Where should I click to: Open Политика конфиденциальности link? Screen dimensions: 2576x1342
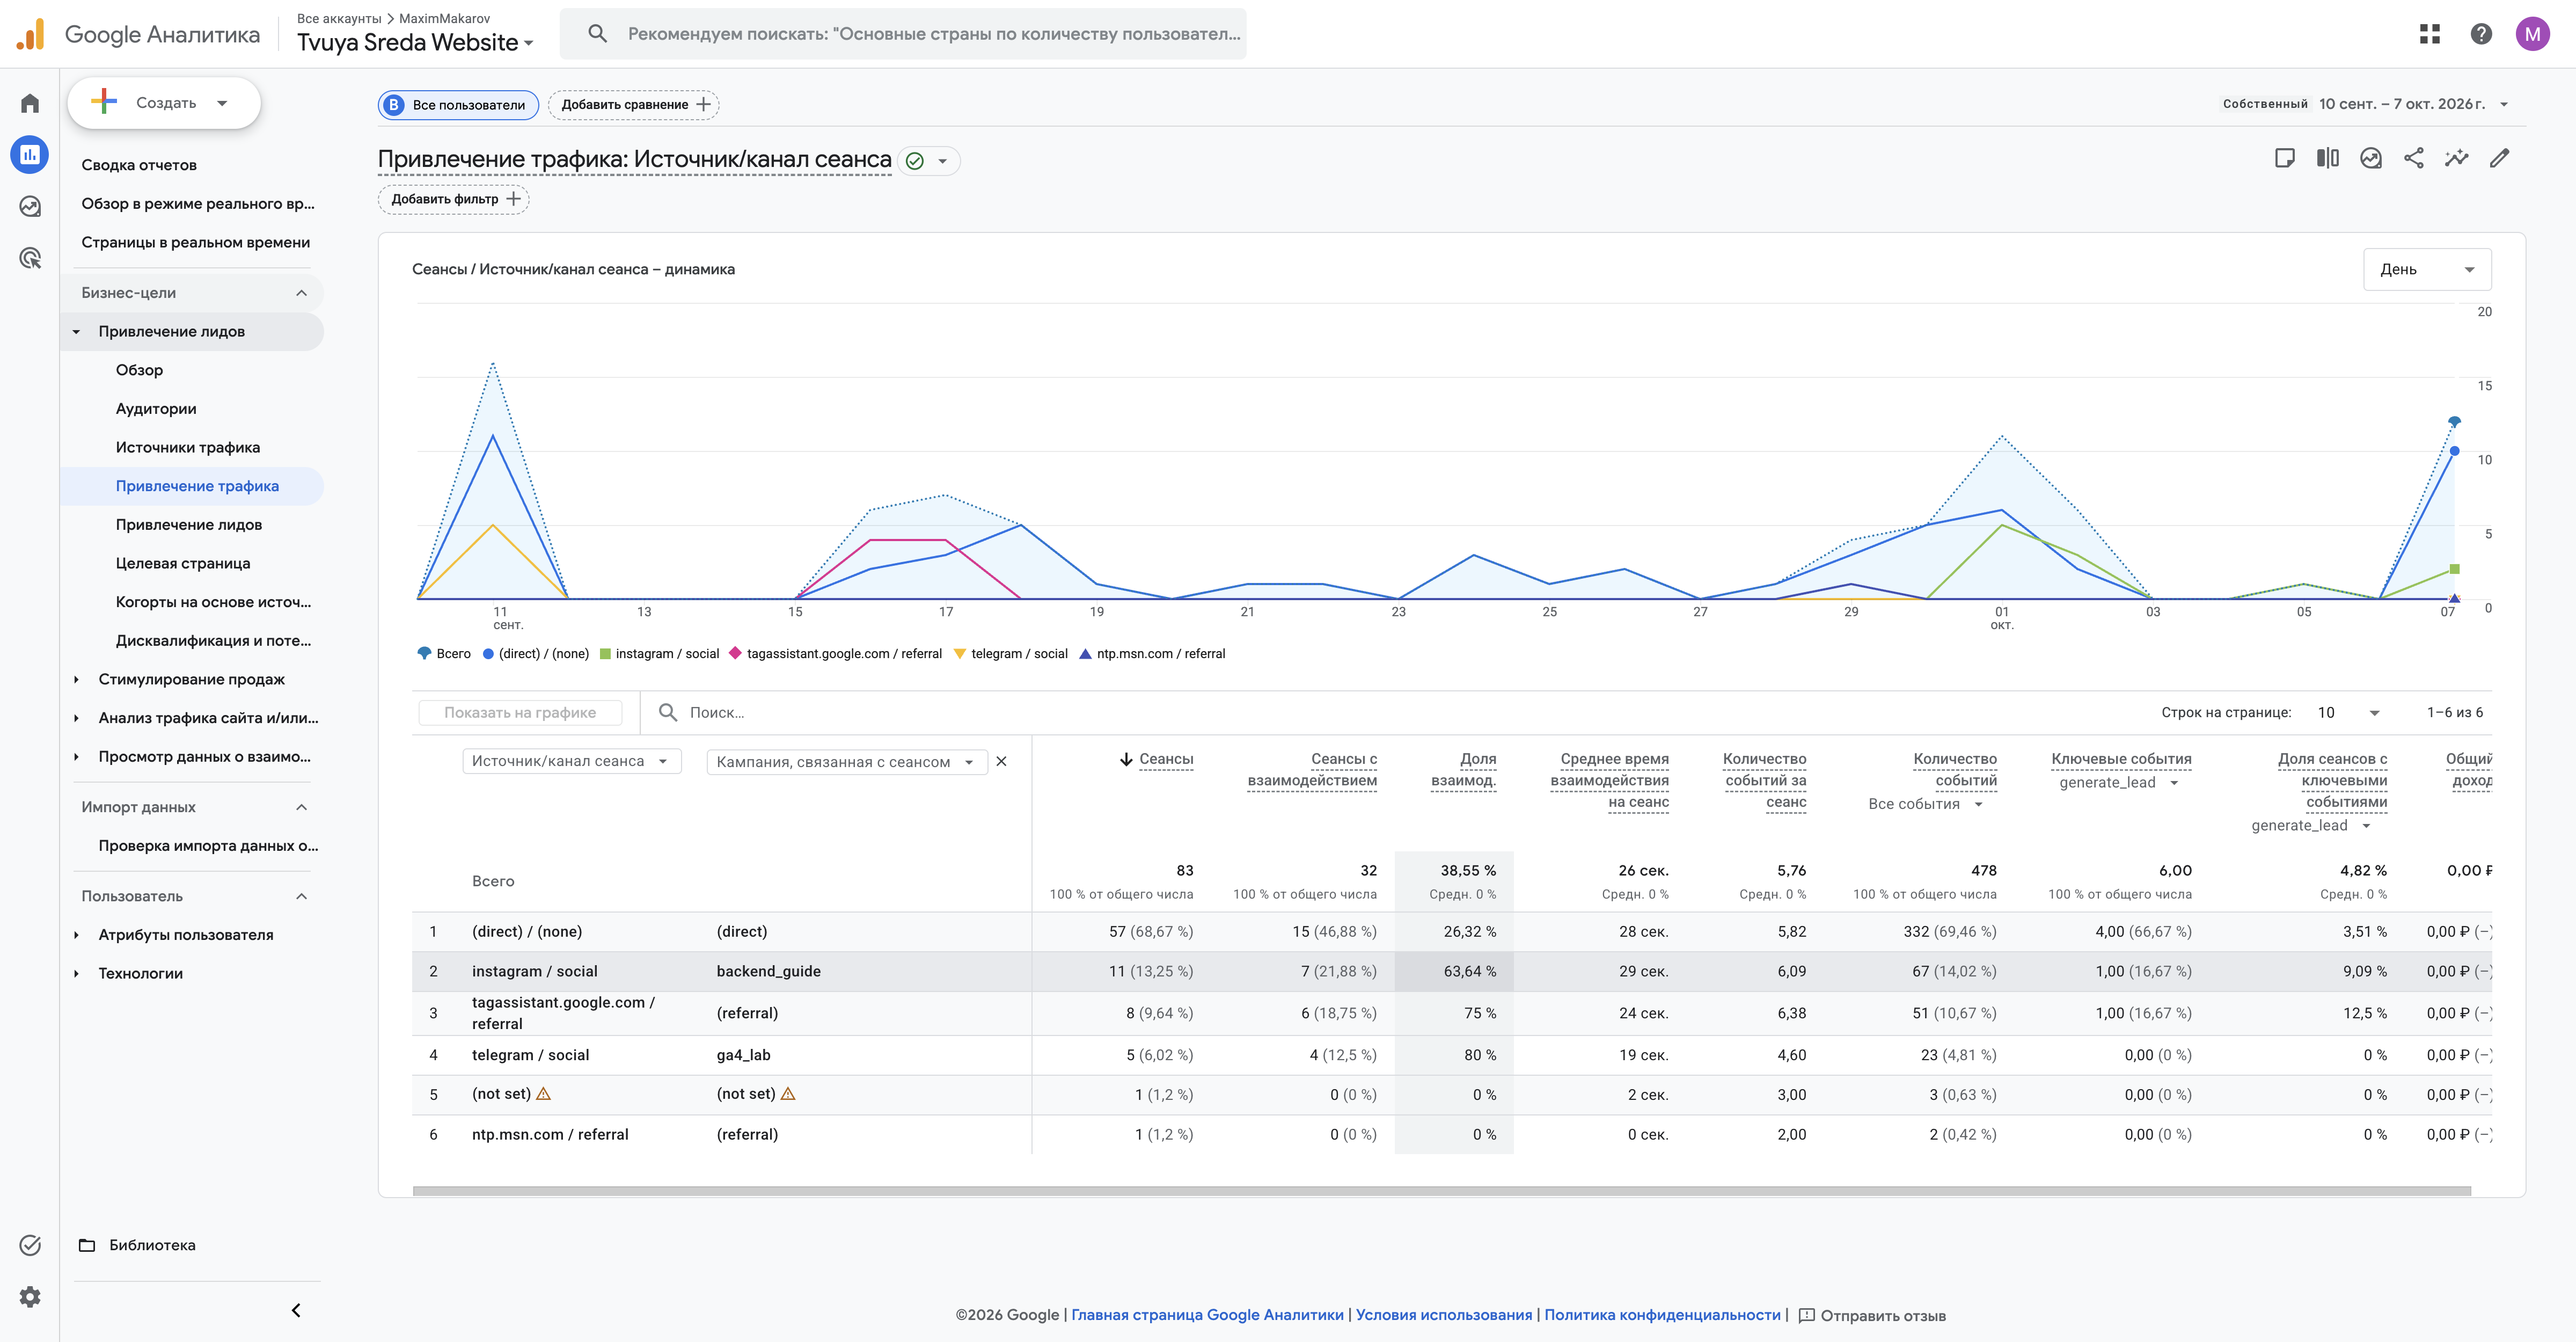click(1662, 1315)
